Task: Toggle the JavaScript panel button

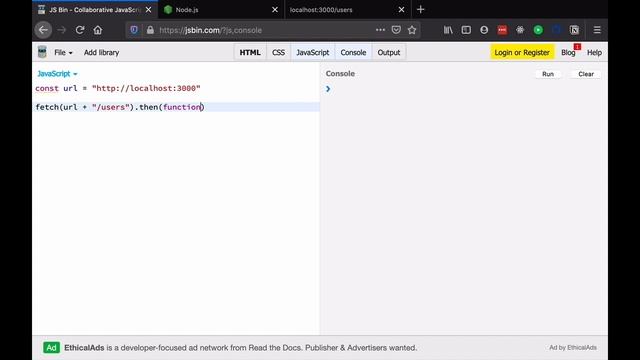Action: pos(313,53)
